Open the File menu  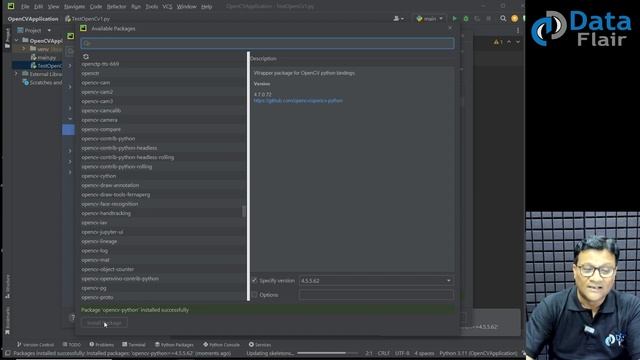click(x=25, y=7)
